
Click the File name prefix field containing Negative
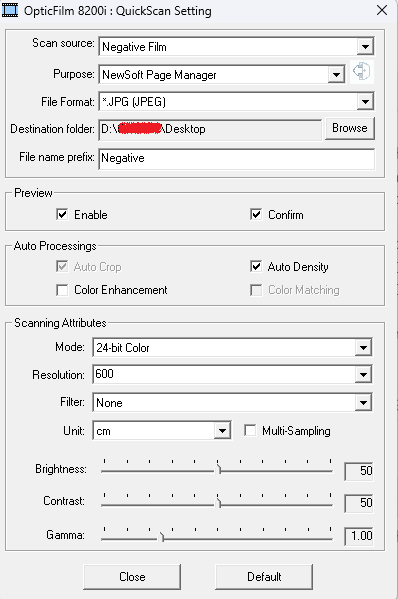coord(237,159)
